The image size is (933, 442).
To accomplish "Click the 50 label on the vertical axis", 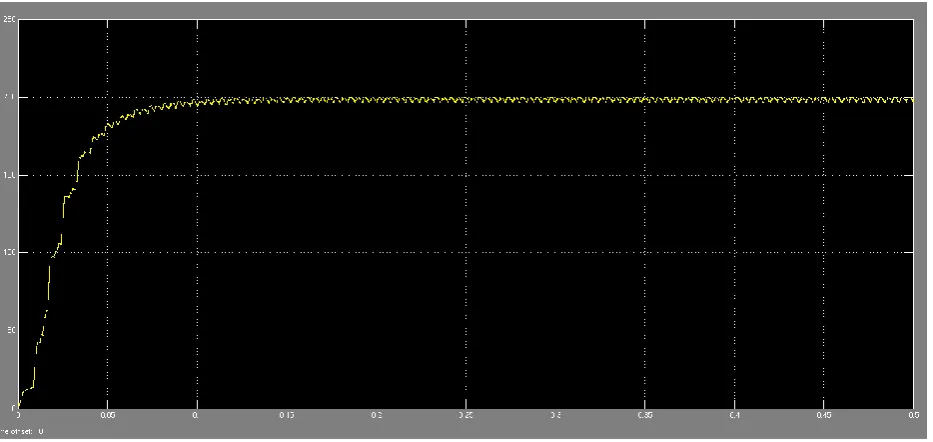I will click(11, 331).
